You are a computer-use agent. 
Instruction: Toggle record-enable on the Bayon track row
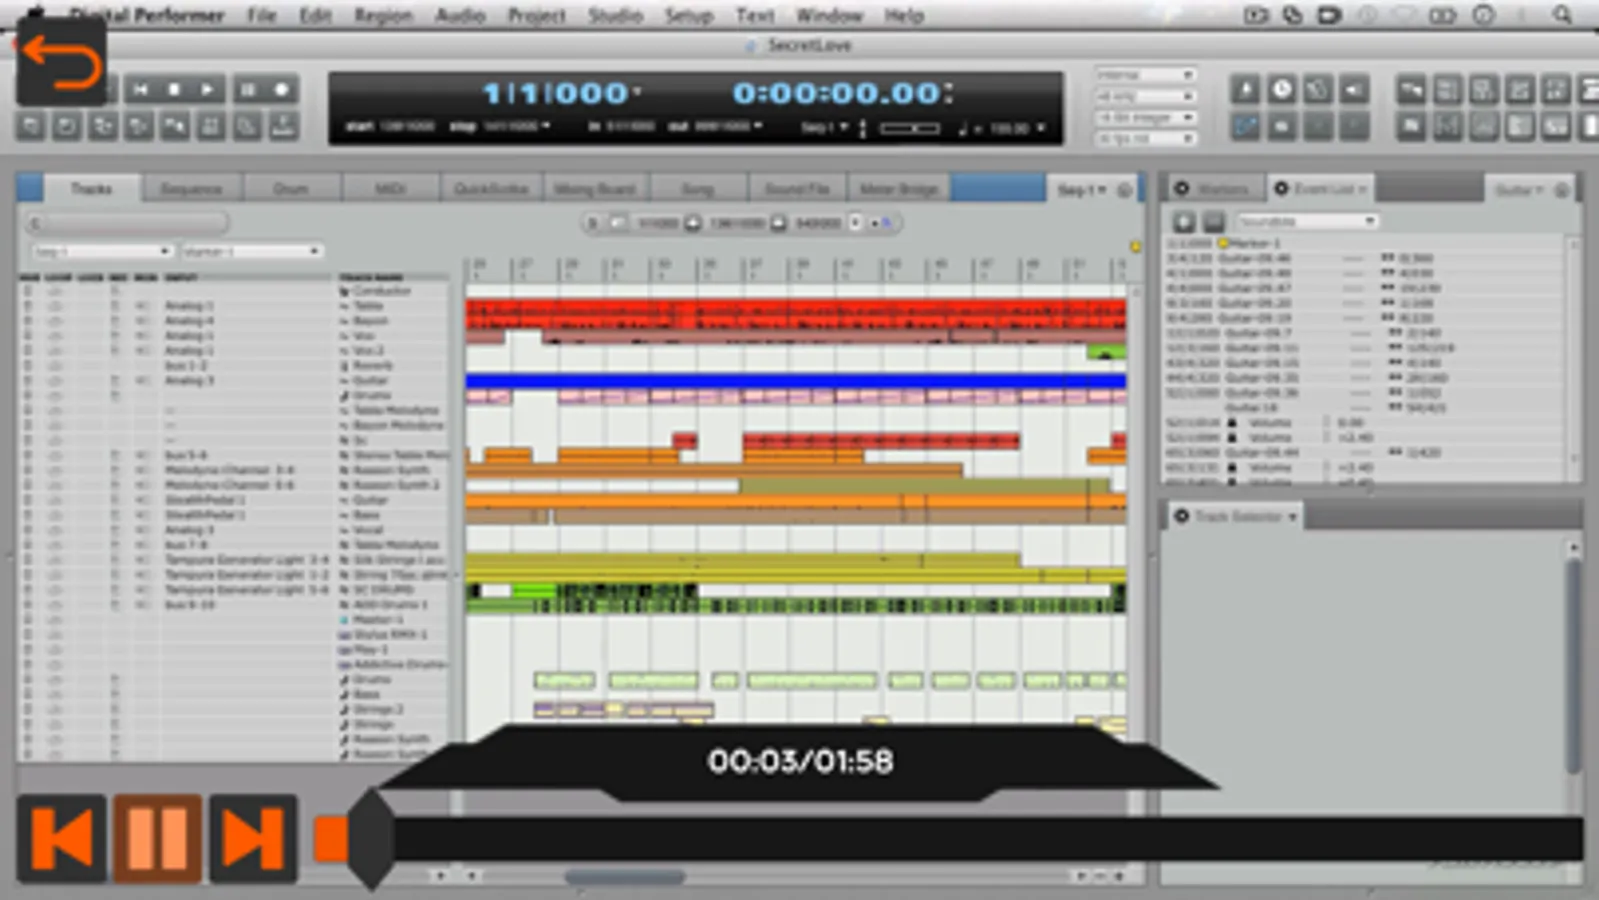pos(115,320)
